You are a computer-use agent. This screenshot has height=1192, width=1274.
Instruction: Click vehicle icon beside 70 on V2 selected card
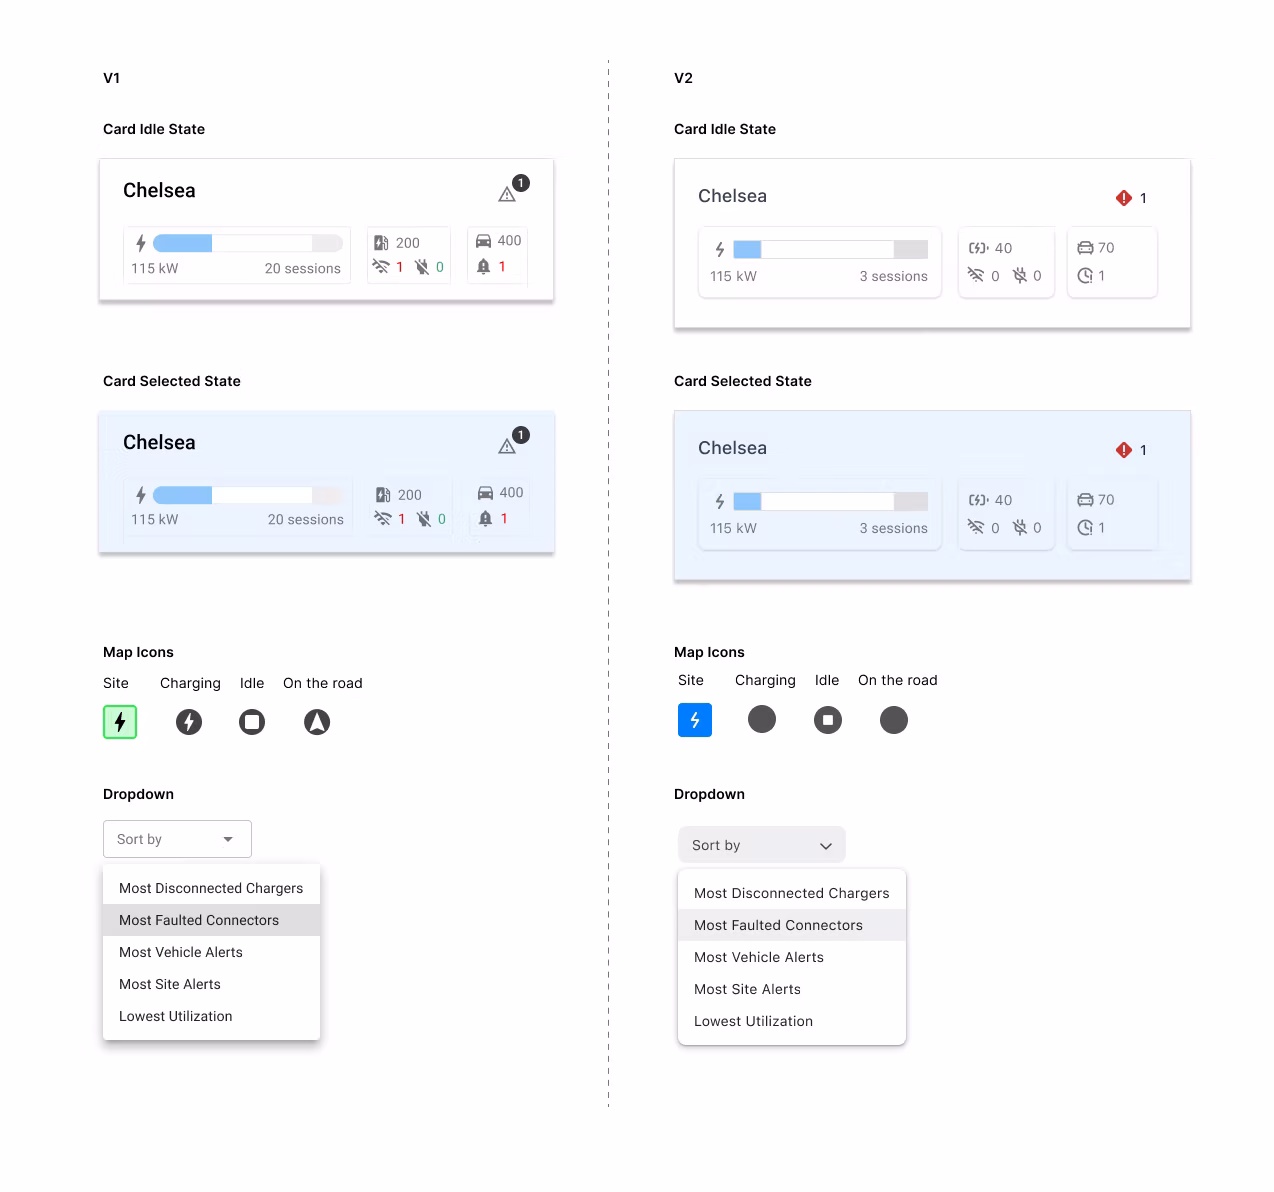tap(1086, 500)
